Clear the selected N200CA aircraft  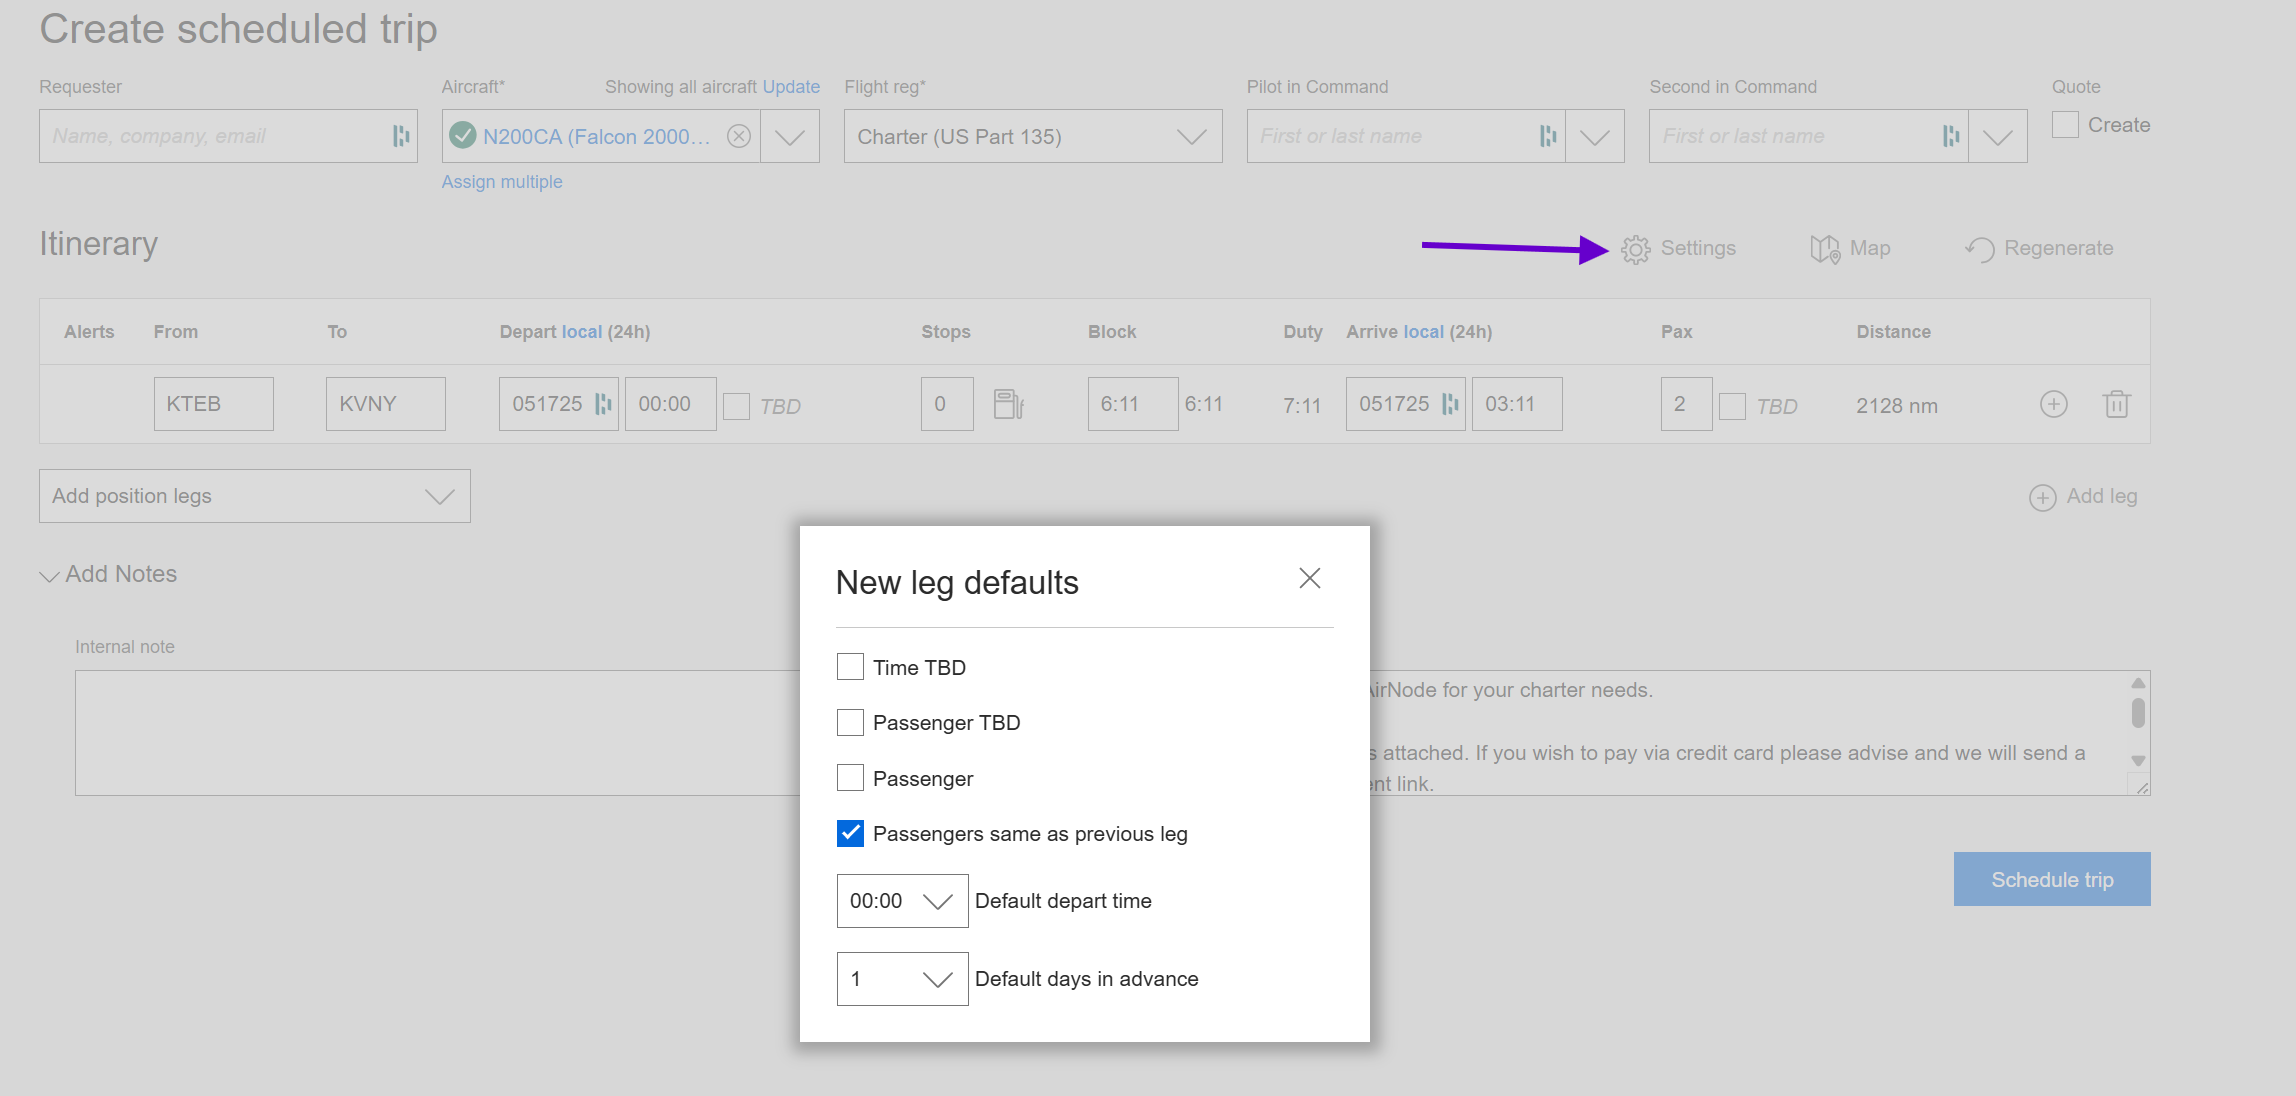739,136
